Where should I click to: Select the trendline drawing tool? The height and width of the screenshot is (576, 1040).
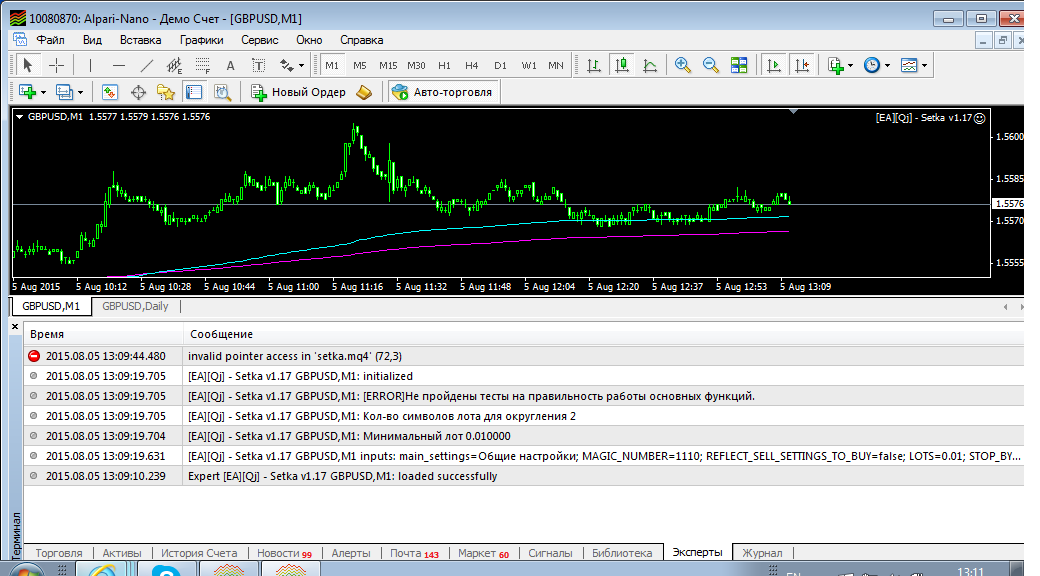(x=147, y=65)
